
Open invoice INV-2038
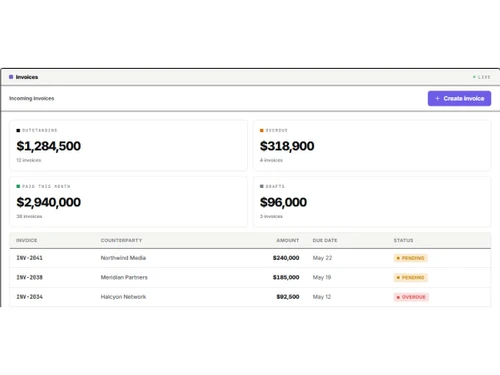(29, 277)
